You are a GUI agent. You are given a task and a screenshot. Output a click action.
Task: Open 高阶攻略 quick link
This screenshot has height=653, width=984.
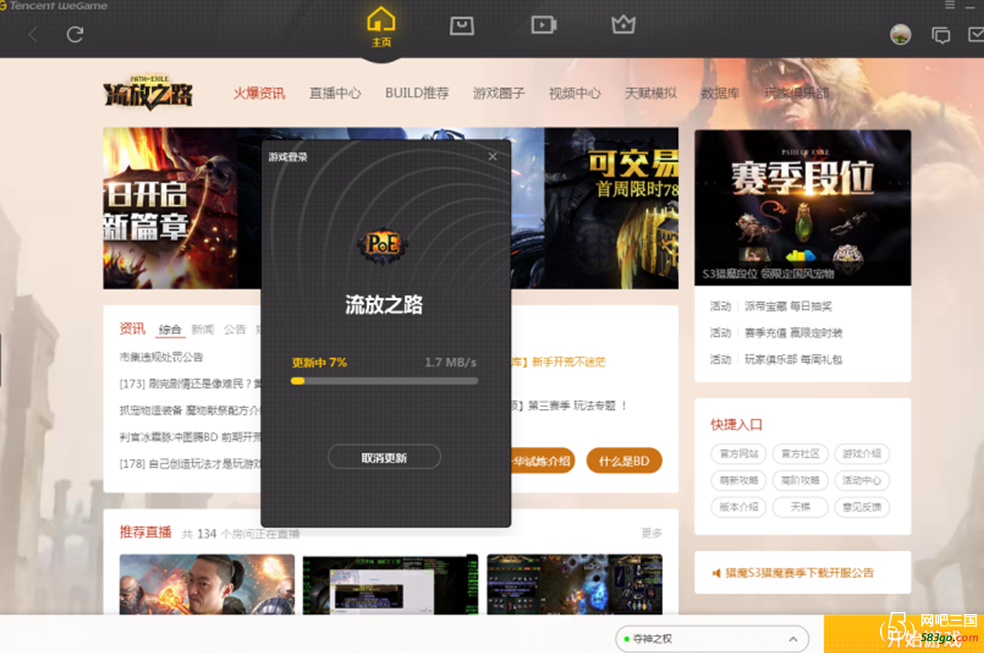(800, 480)
